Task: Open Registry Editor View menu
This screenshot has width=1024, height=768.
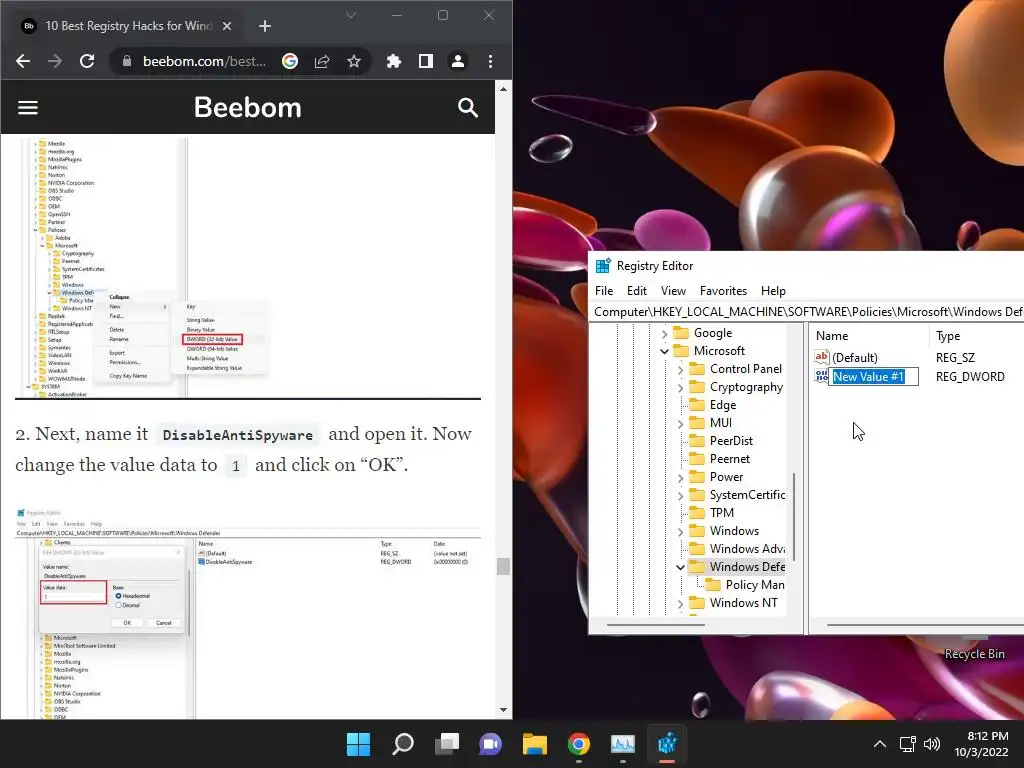Action: click(673, 291)
